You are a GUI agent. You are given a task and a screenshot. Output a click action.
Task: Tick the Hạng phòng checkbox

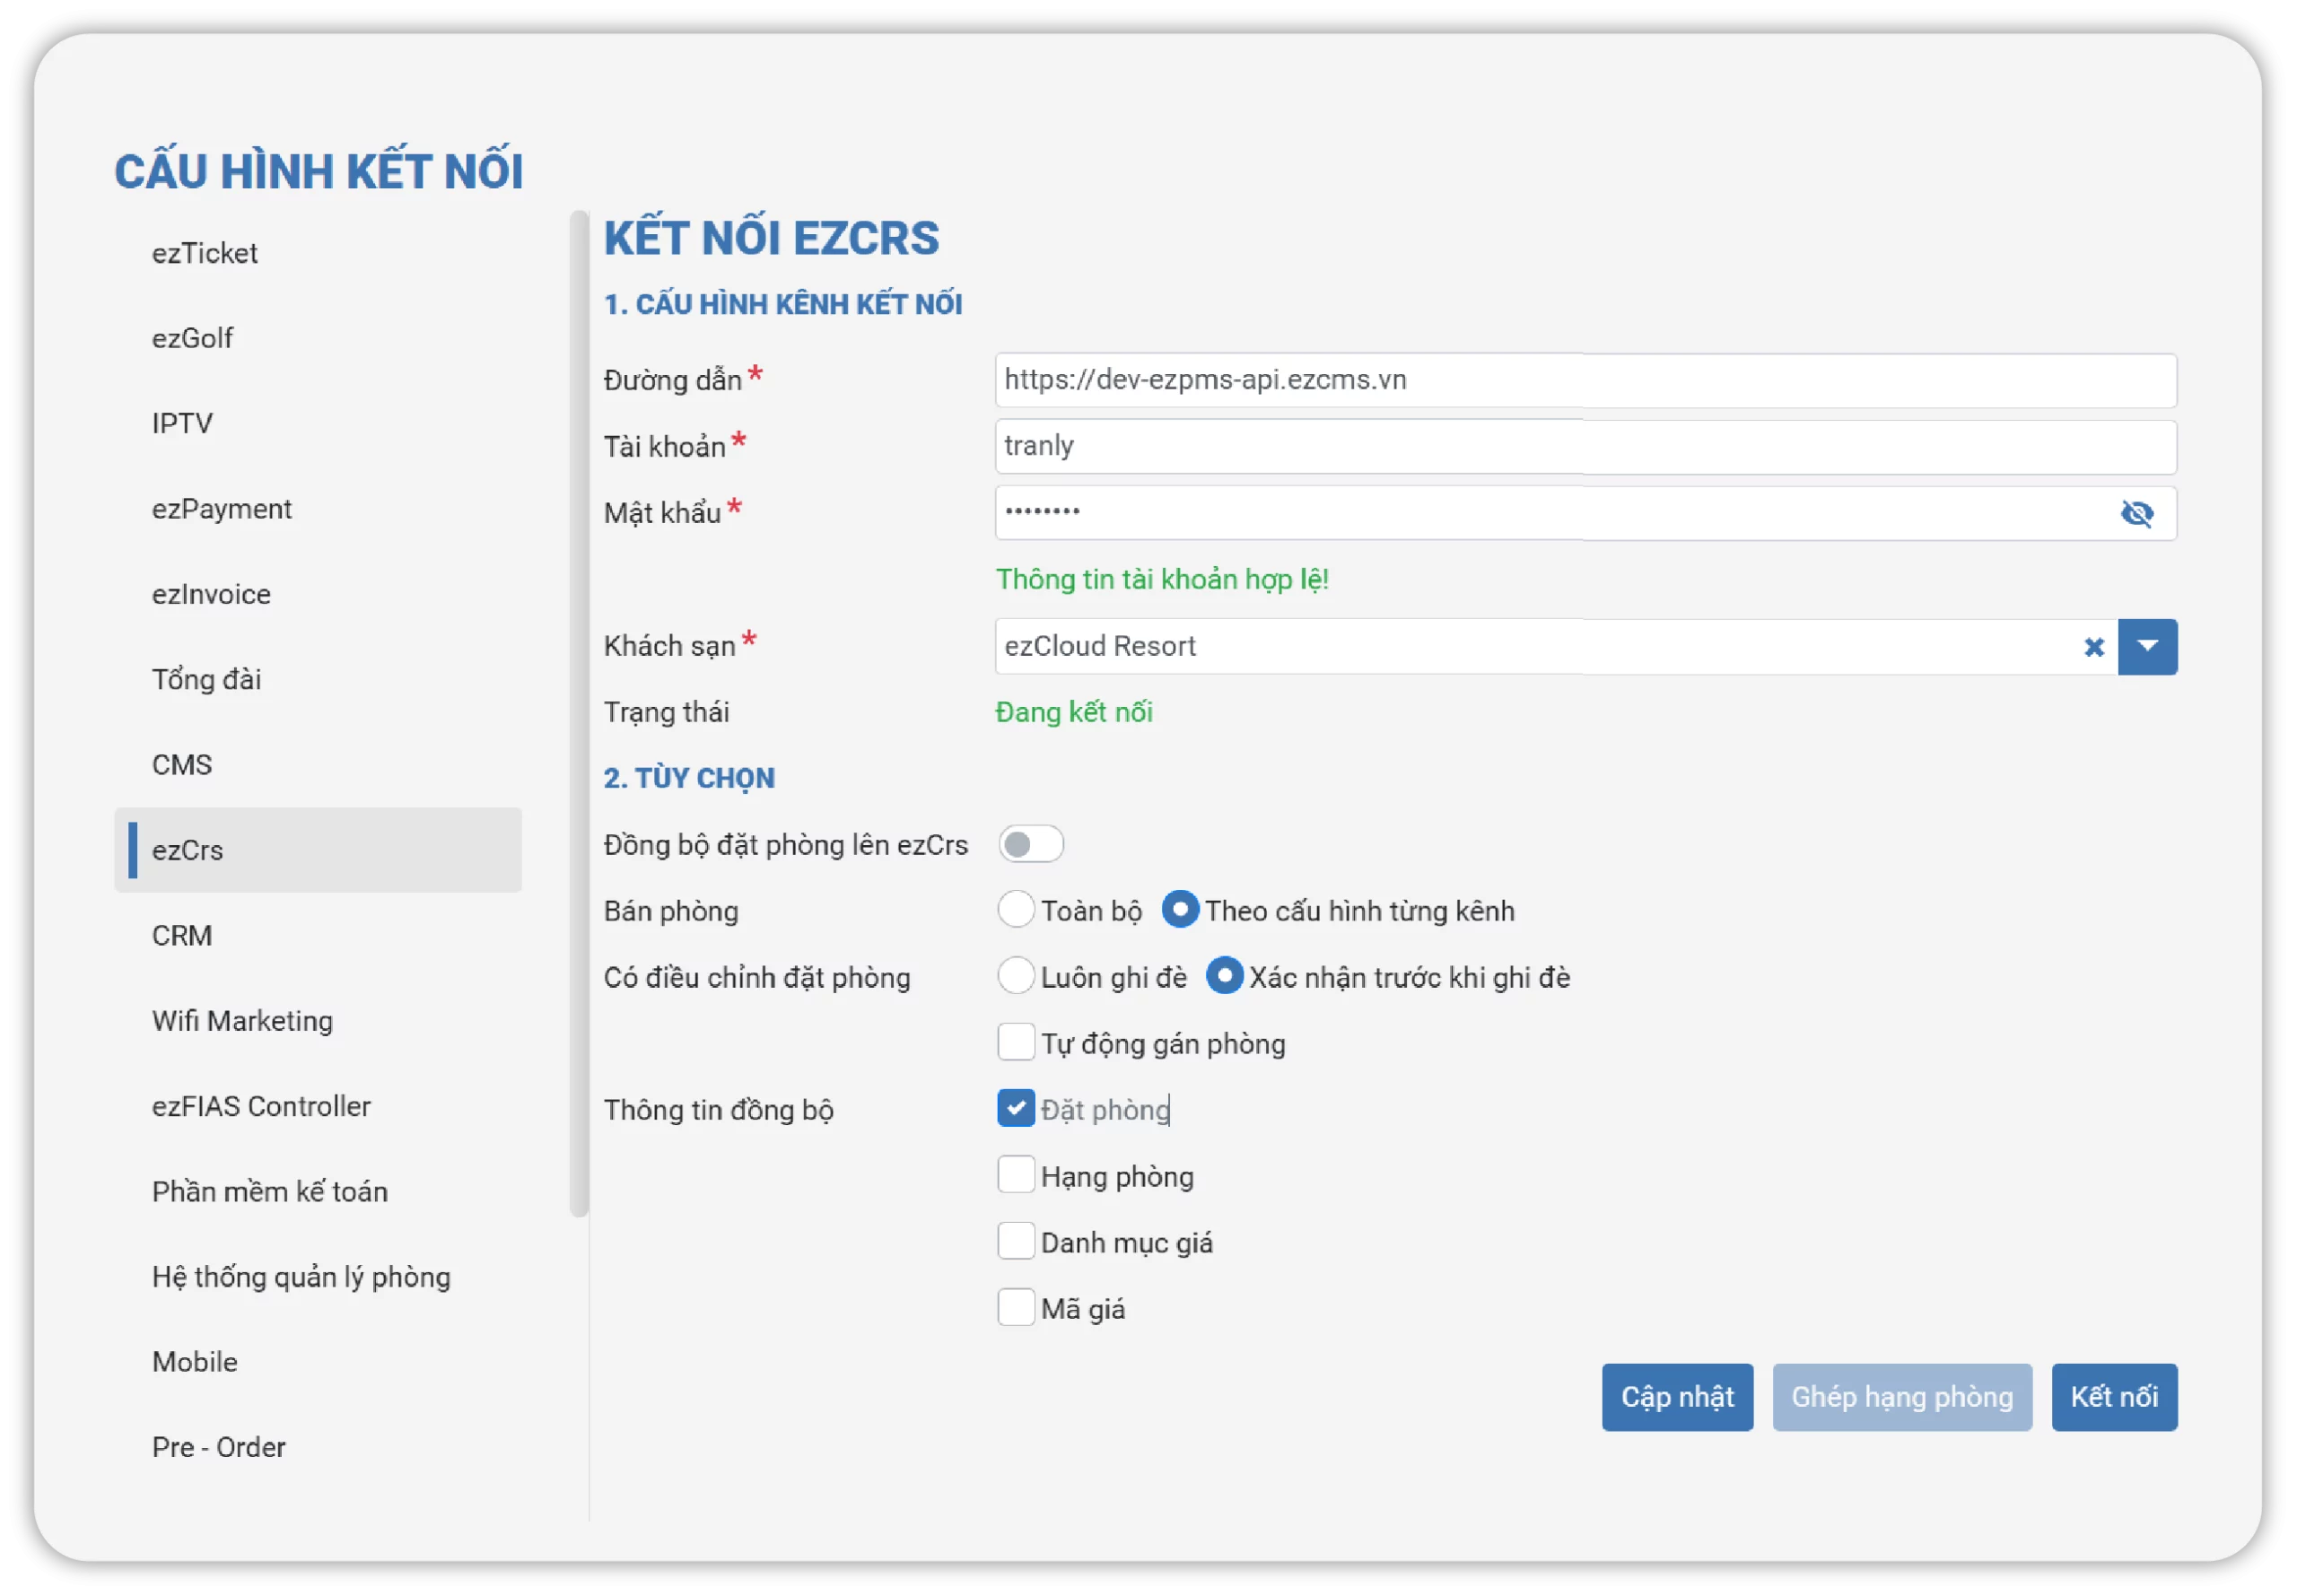pos(1015,1175)
